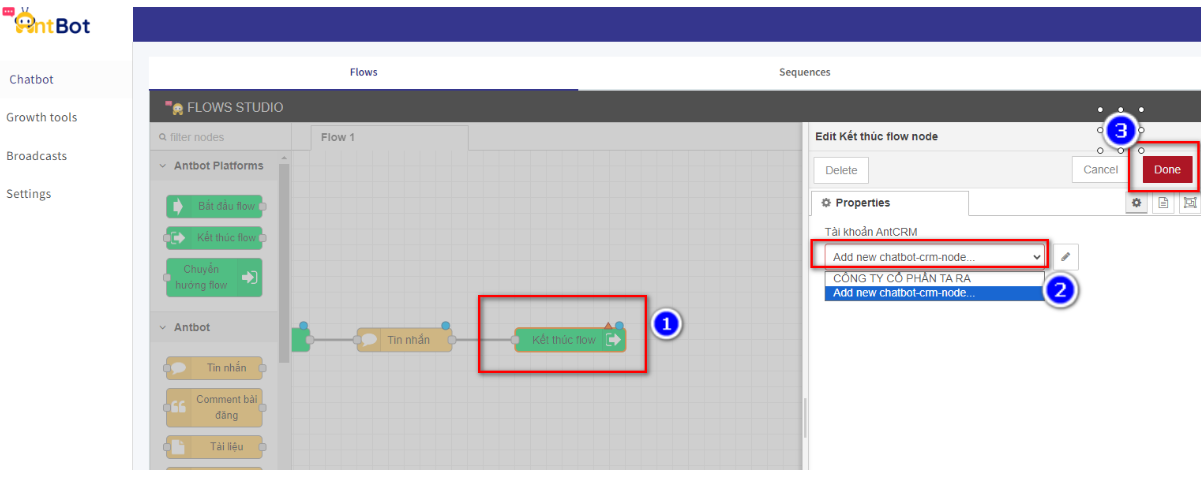Click Cancel in the edit panel
The image size is (1201, 481).
click(1100, 170)
